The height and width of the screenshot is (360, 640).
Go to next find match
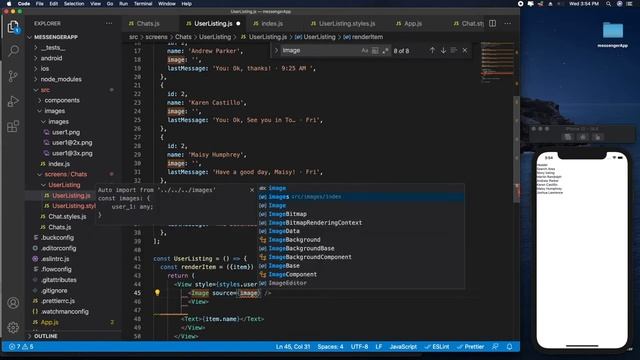[x=443, y=51]
